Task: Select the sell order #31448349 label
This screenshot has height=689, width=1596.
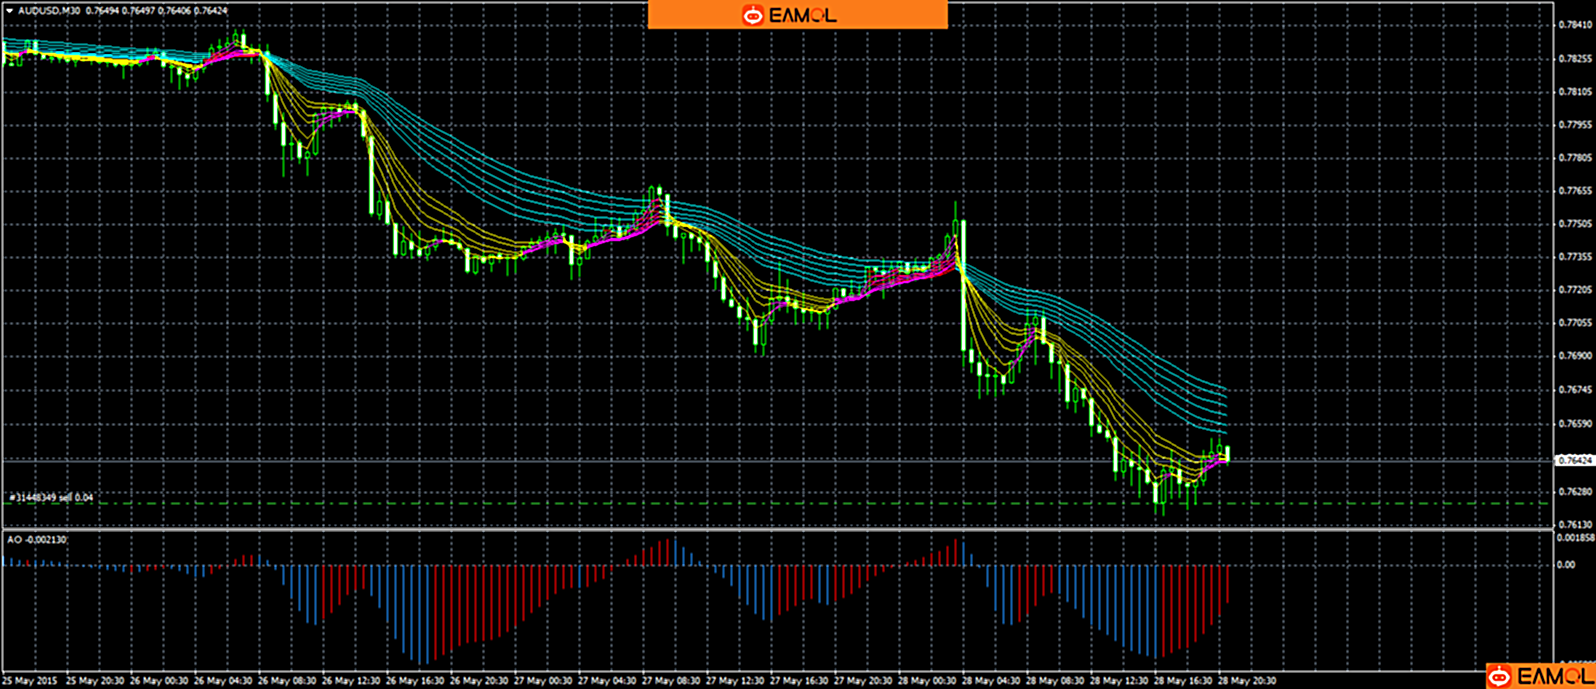Action: click(x=51, y=497)
